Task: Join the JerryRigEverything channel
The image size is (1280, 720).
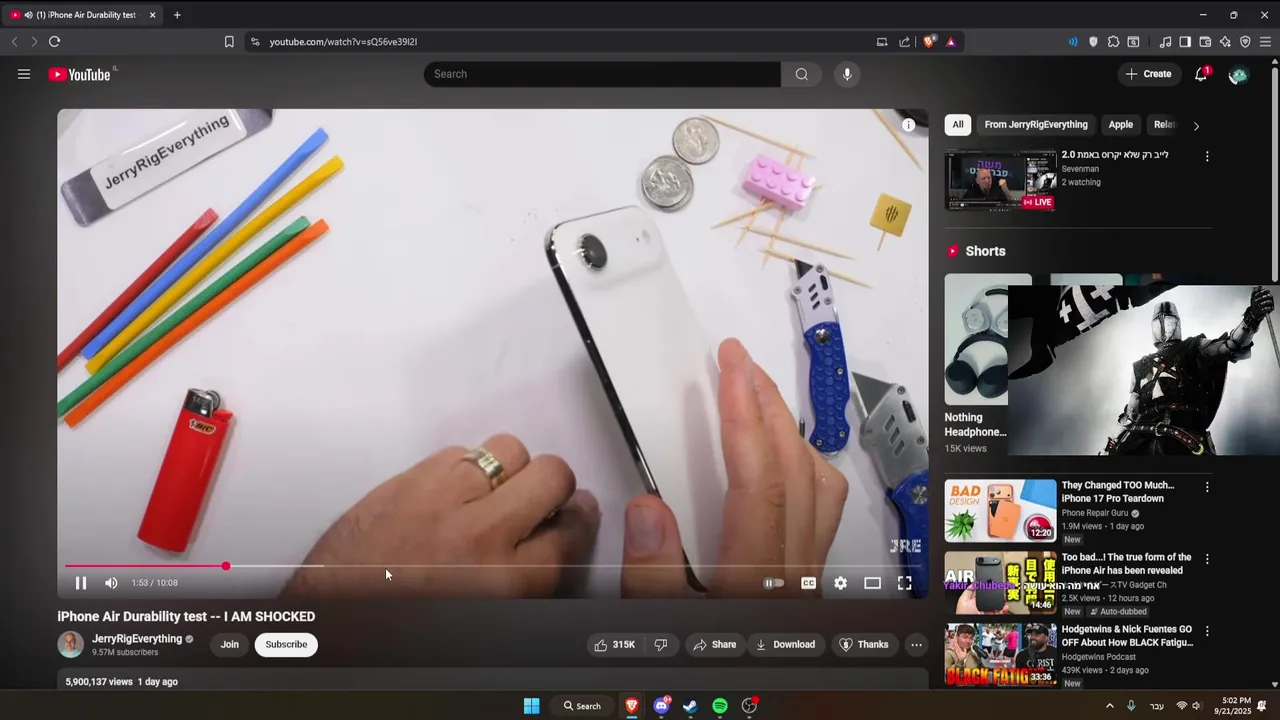Action: 230,645
